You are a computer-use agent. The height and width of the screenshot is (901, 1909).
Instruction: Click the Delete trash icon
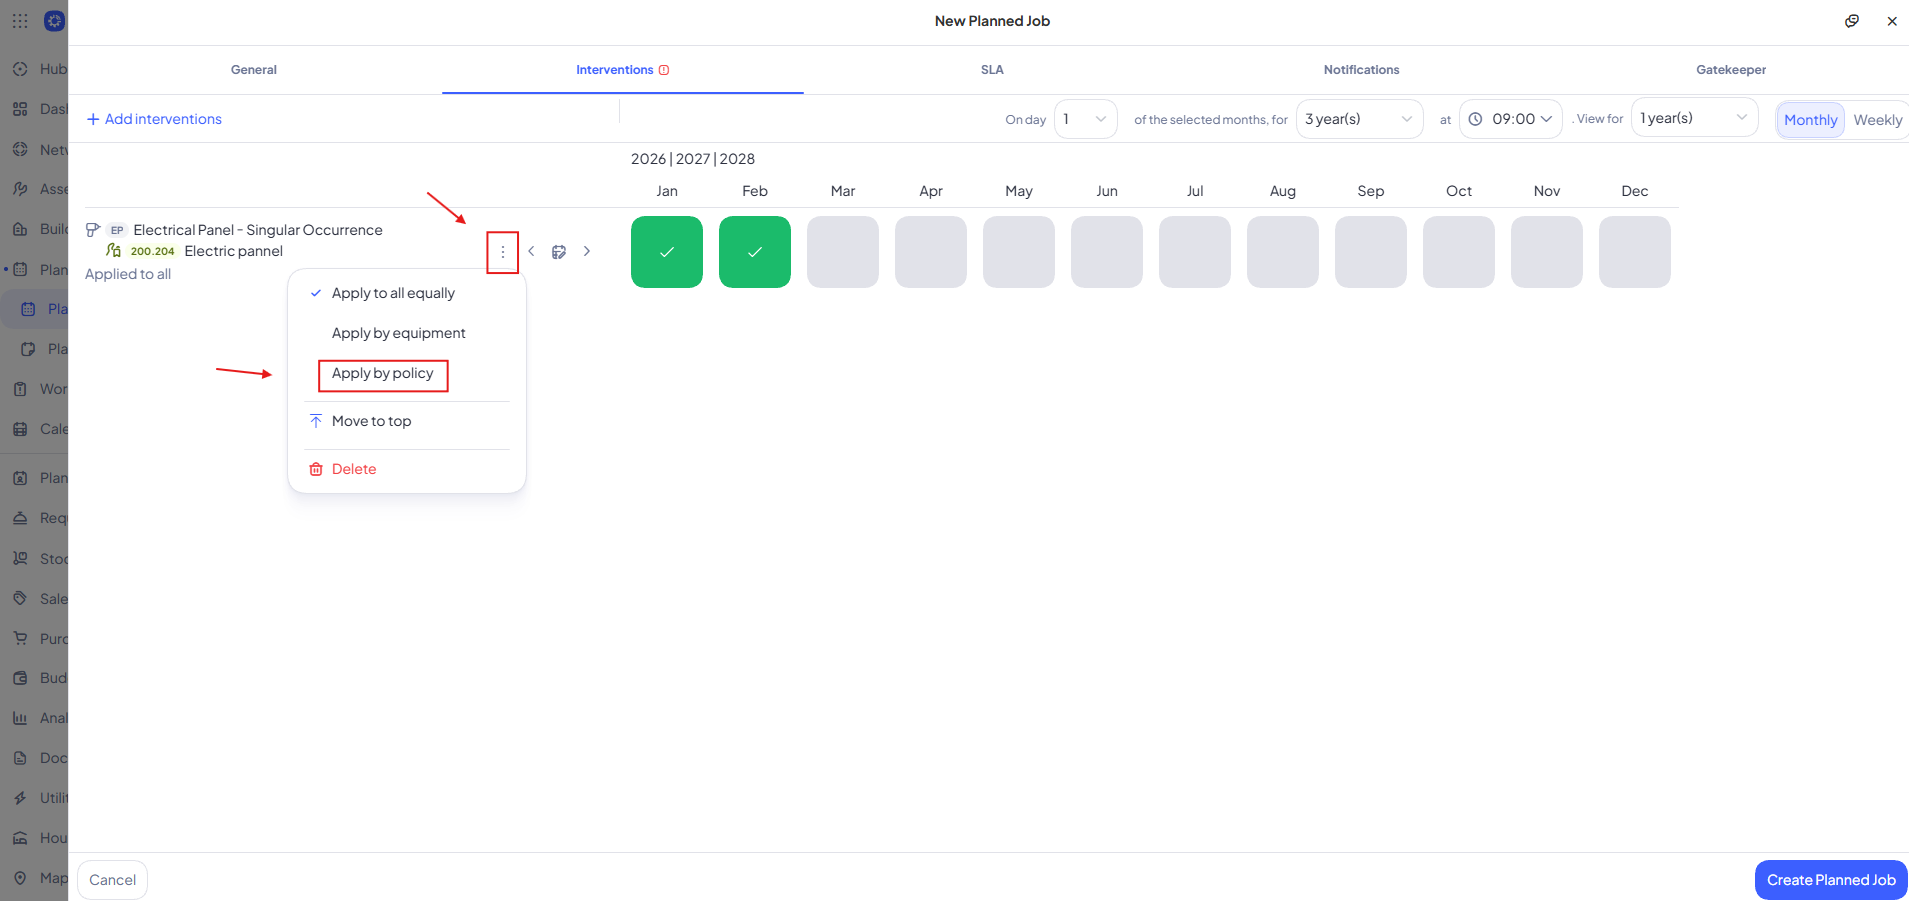point(316,469)
